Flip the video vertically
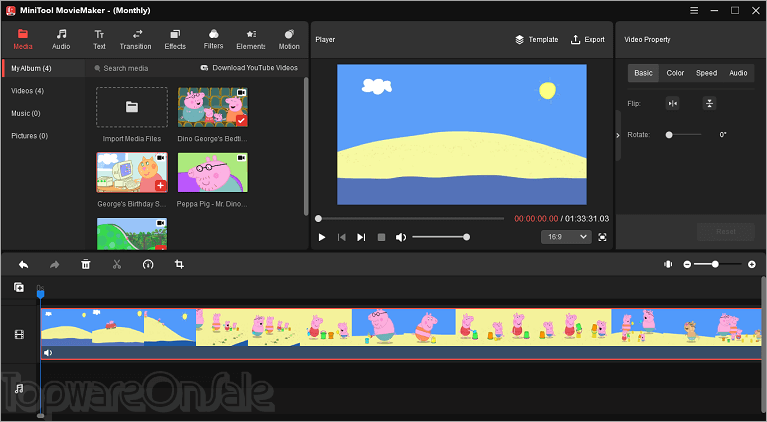 click(709, 104)
